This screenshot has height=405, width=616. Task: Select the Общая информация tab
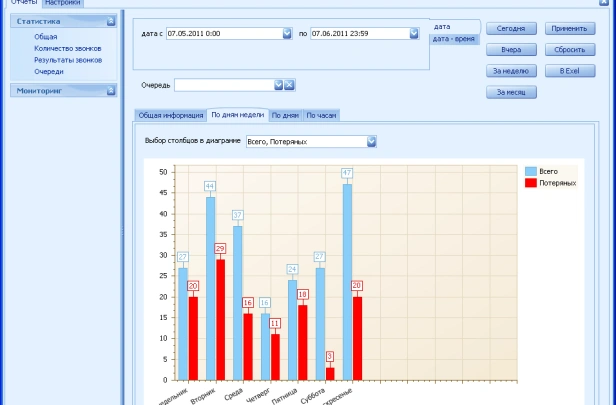pos(170,115)
